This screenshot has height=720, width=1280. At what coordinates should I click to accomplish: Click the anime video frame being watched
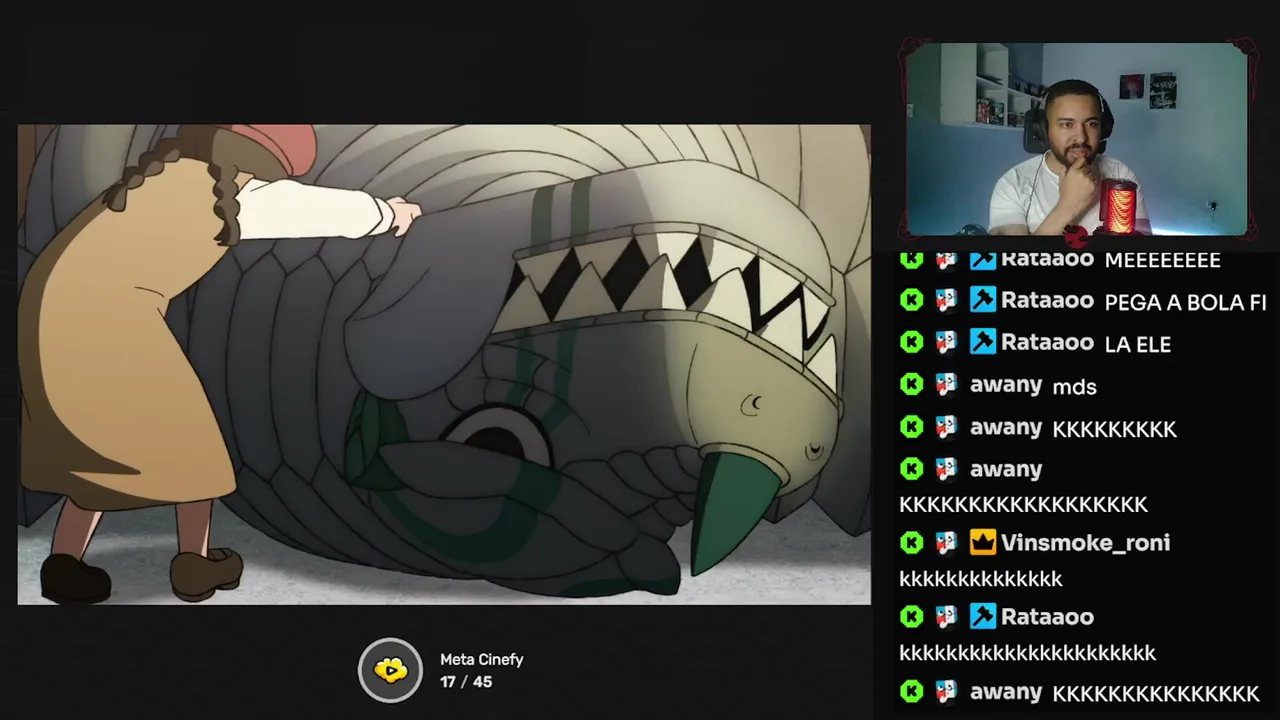(444, 364)
